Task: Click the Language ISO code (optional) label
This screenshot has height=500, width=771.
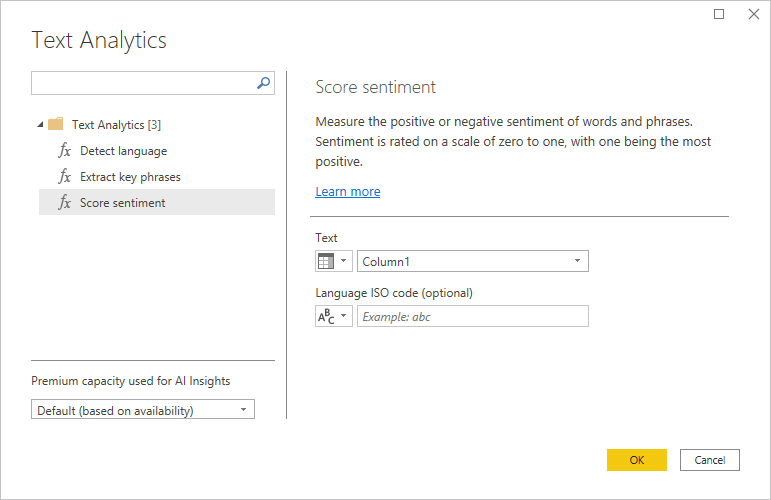Action: click(x=394, y=293)
